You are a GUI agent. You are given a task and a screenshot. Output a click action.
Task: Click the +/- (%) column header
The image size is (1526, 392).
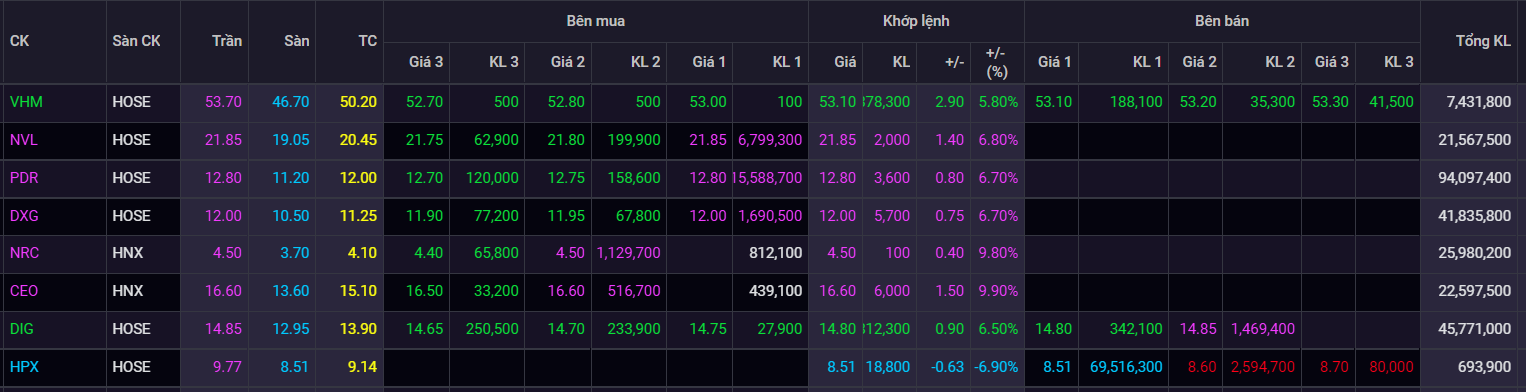point(996,62)
